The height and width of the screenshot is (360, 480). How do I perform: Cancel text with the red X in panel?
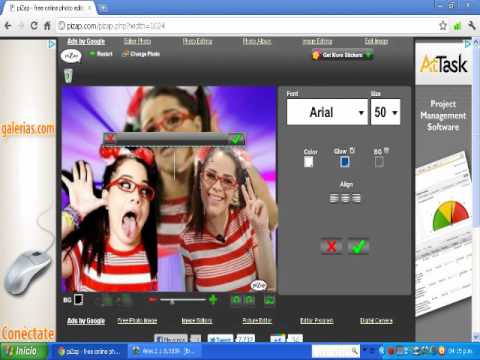coord(331,247)
